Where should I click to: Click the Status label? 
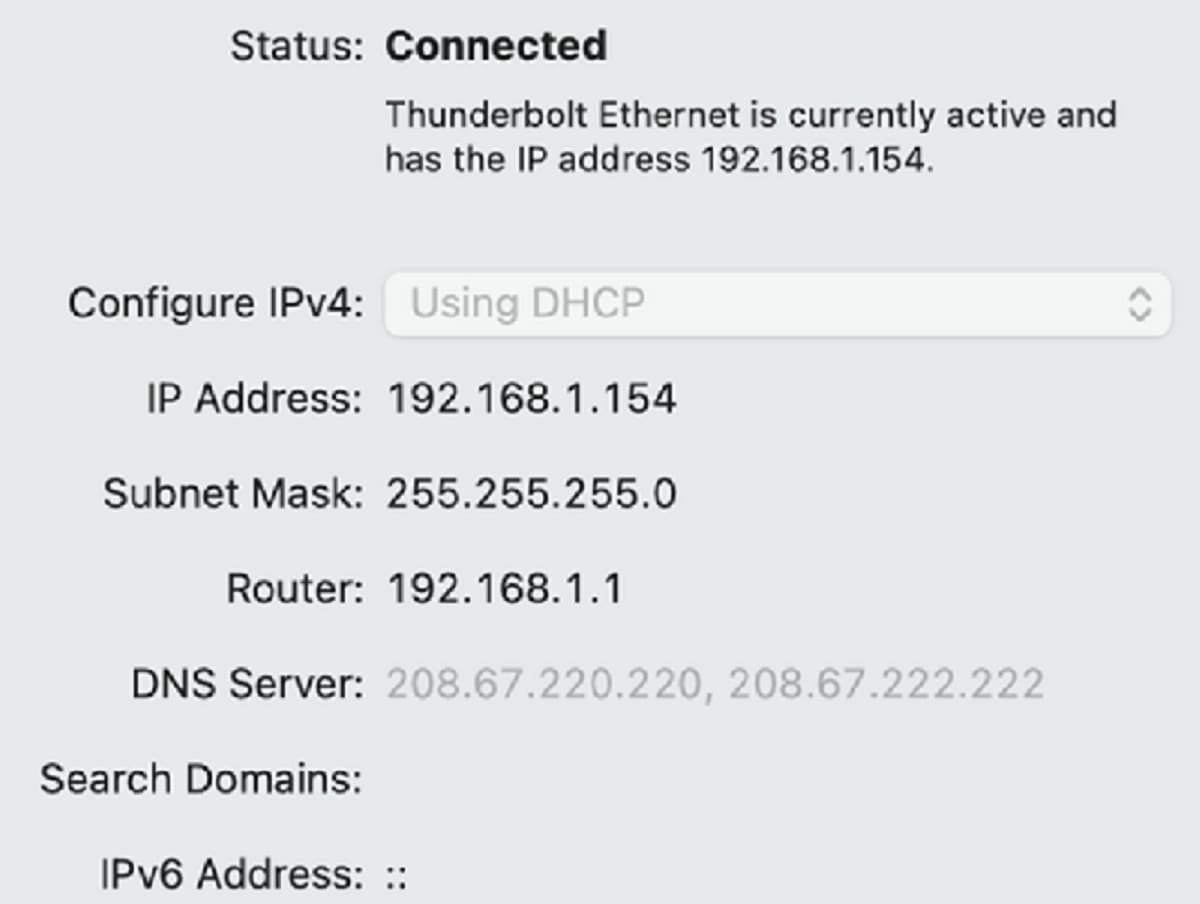tap(294, 46)
